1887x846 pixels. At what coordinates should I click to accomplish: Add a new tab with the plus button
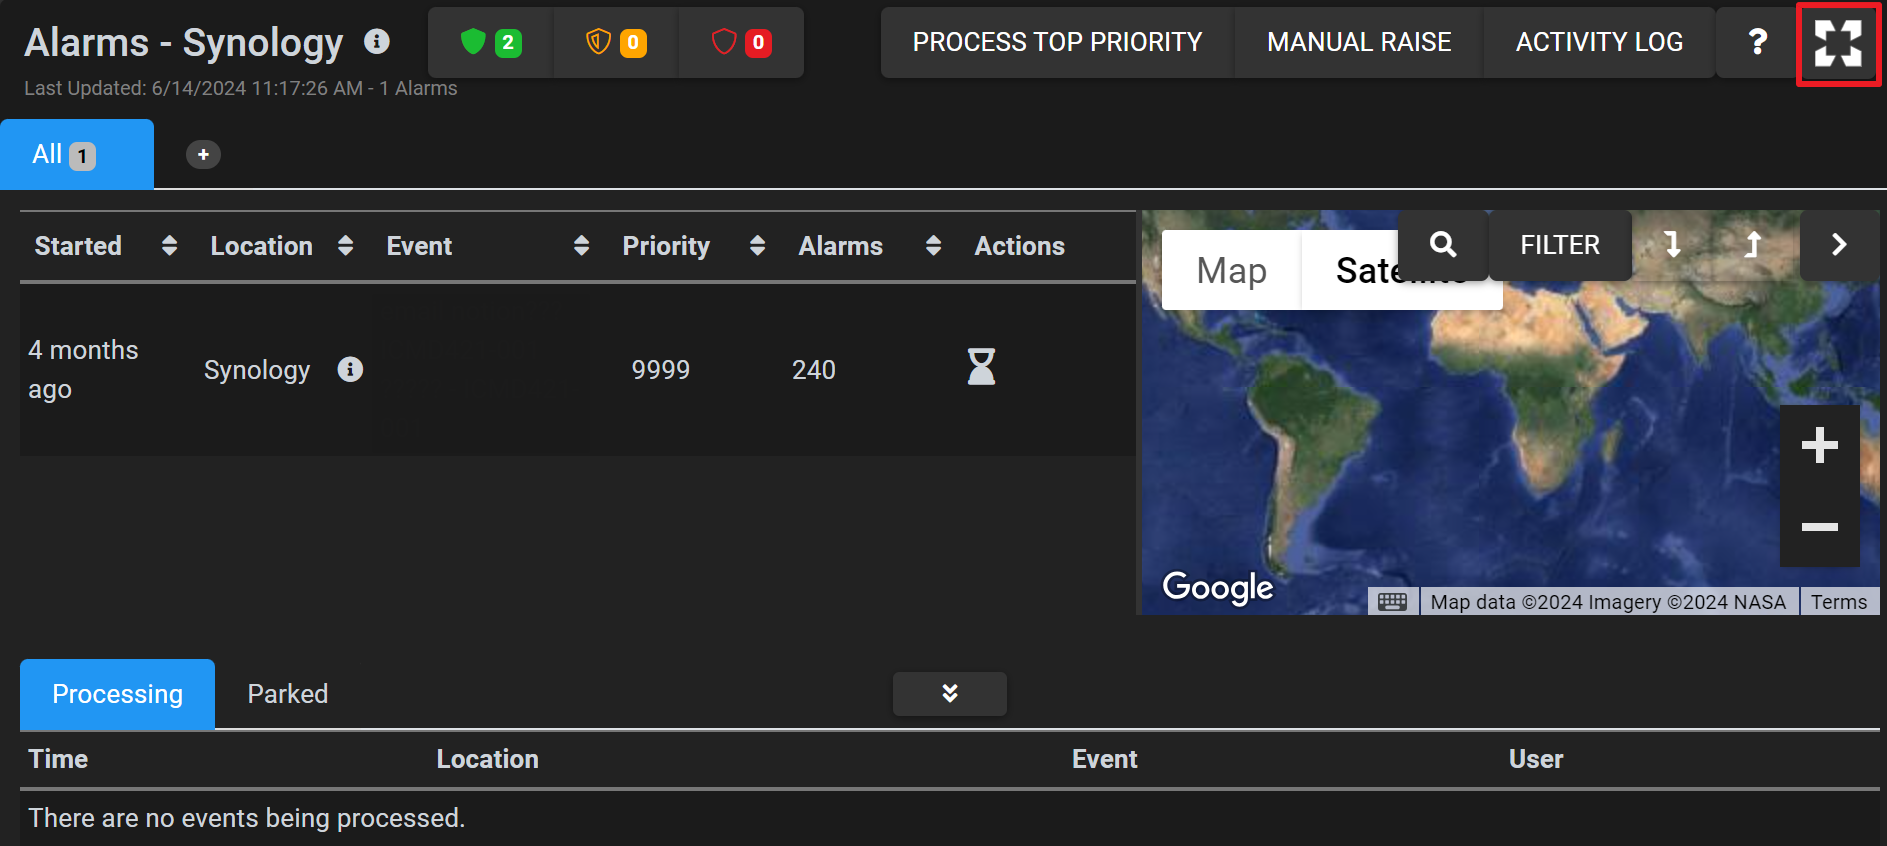203,155
